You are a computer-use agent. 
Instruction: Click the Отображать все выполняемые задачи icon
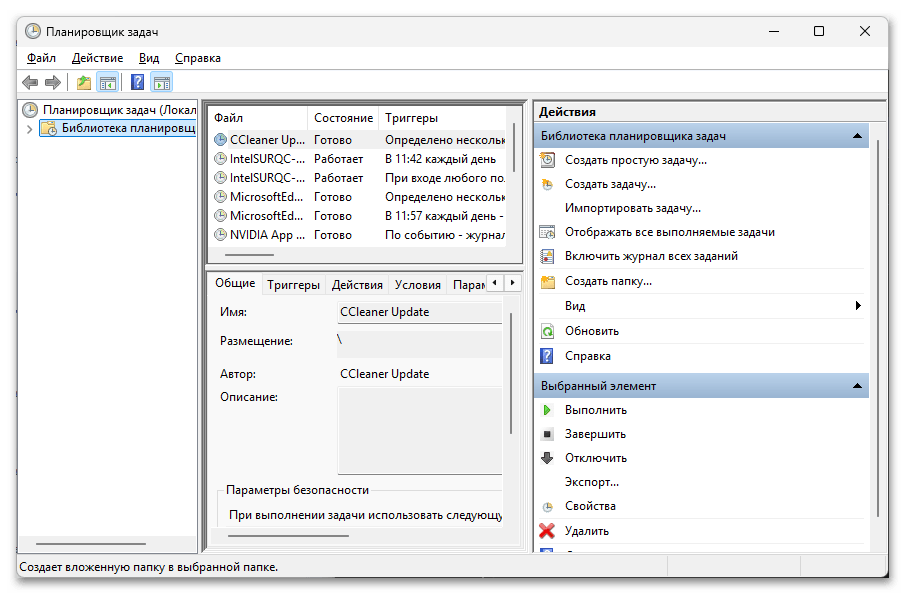tap(547, 232)
